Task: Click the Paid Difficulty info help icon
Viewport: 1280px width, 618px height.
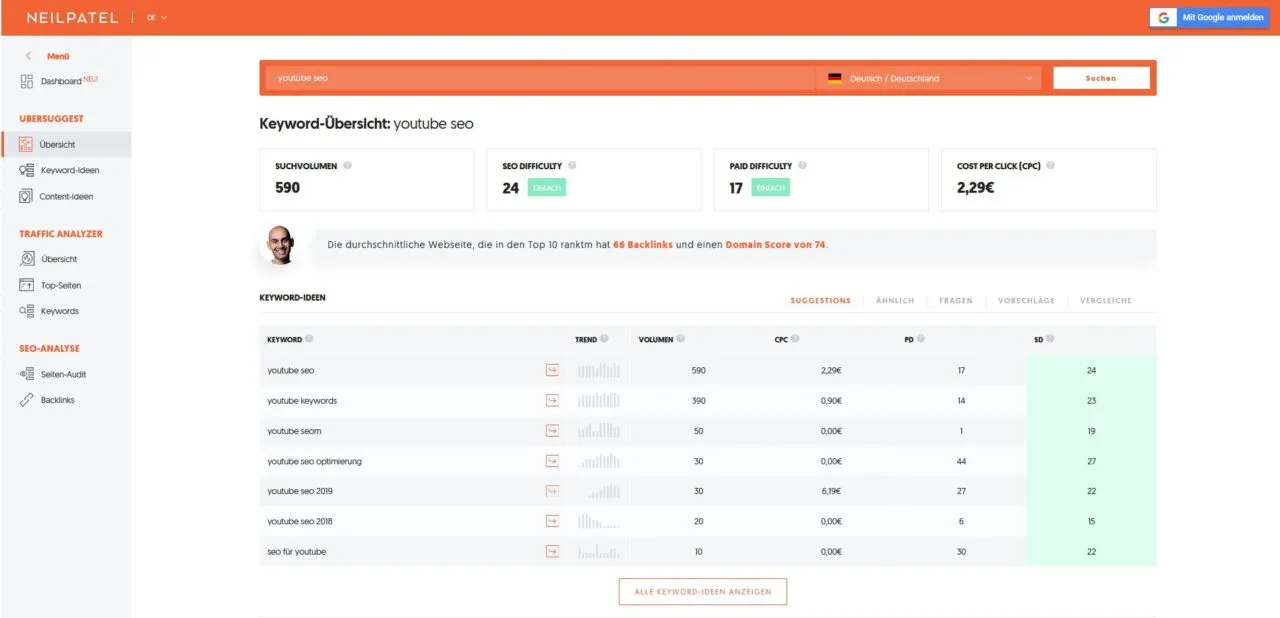Action: (x=802, y=166)
